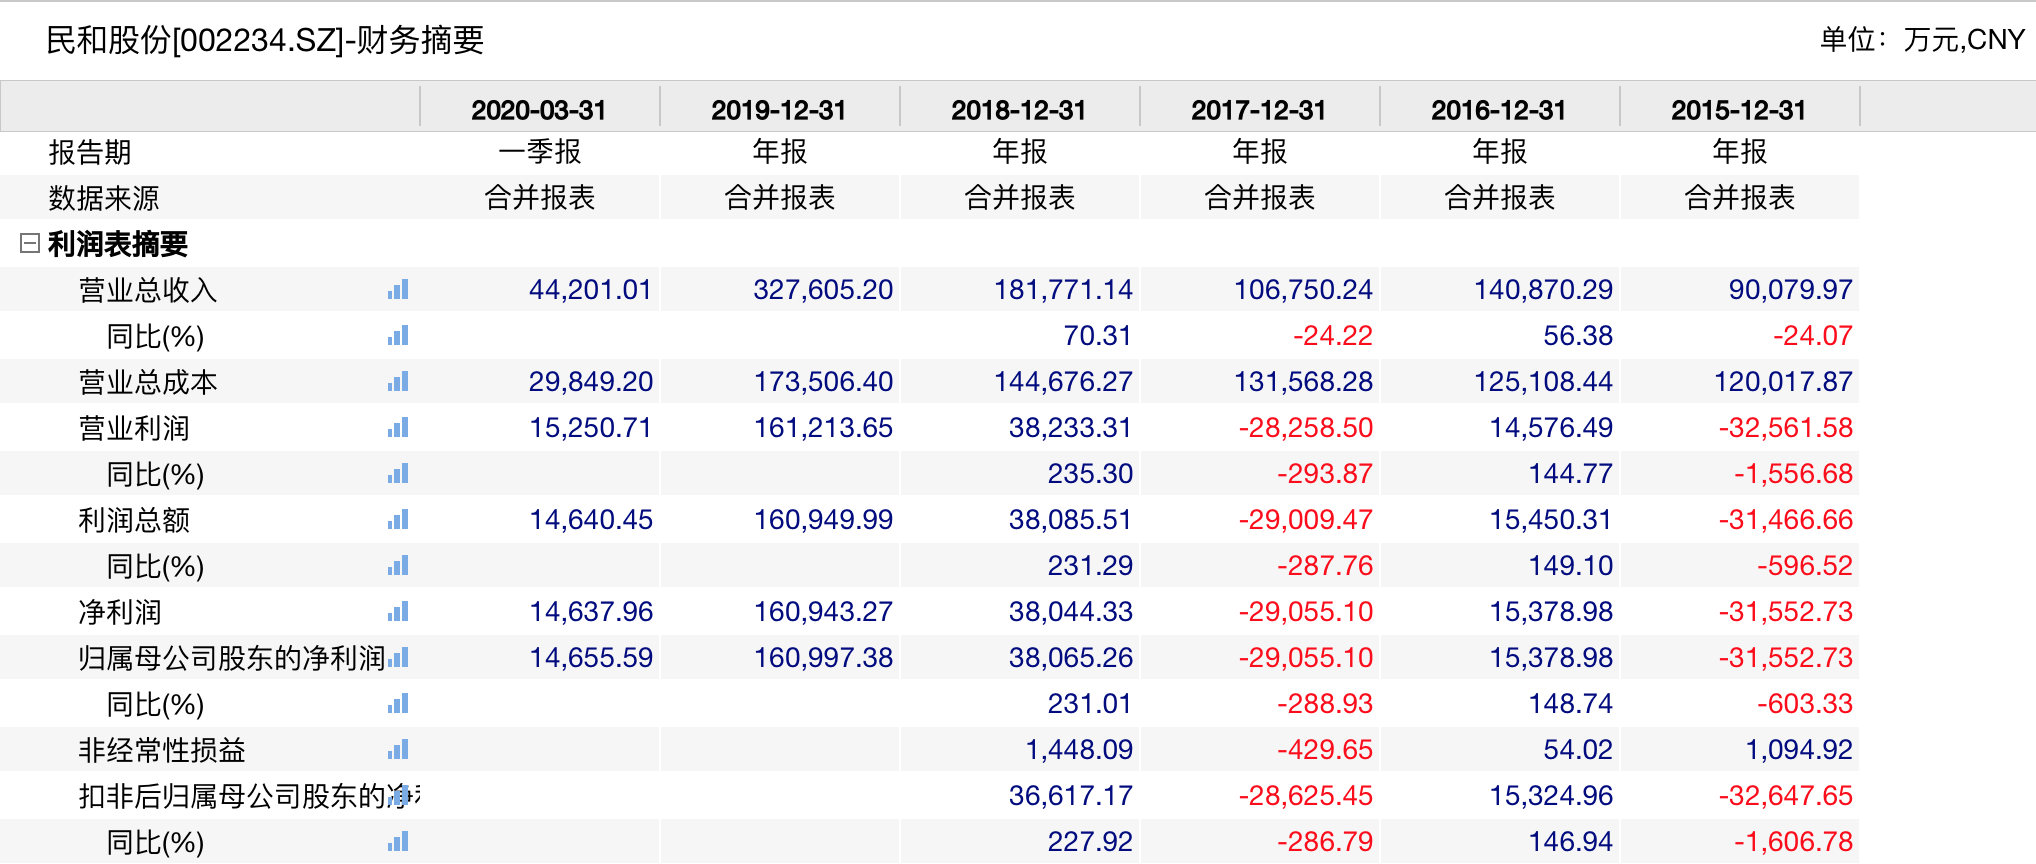Click revenue value 90,079.97

tap(1791, 290)
